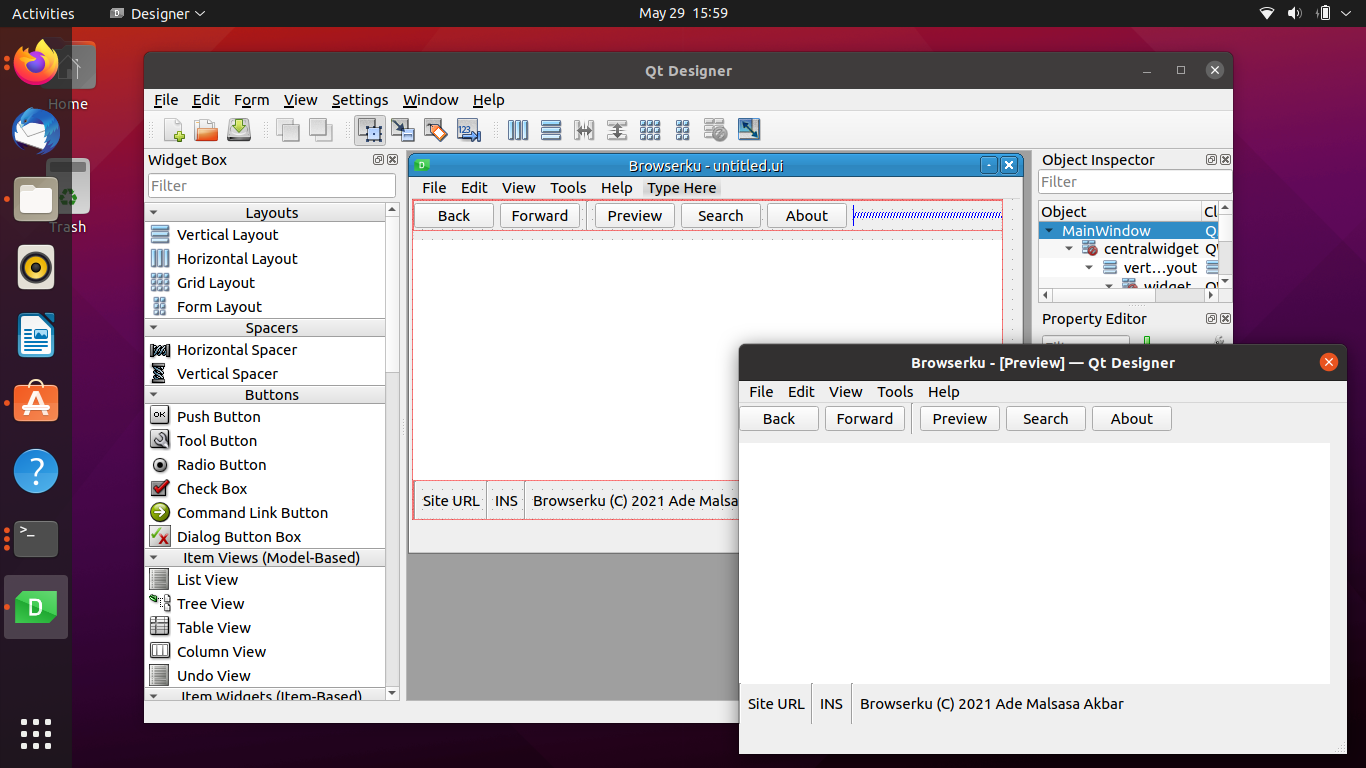Collapse MainWindow node in Object Inspector
Viewport: 1366px width, 768px height.
pos(1049,230)
